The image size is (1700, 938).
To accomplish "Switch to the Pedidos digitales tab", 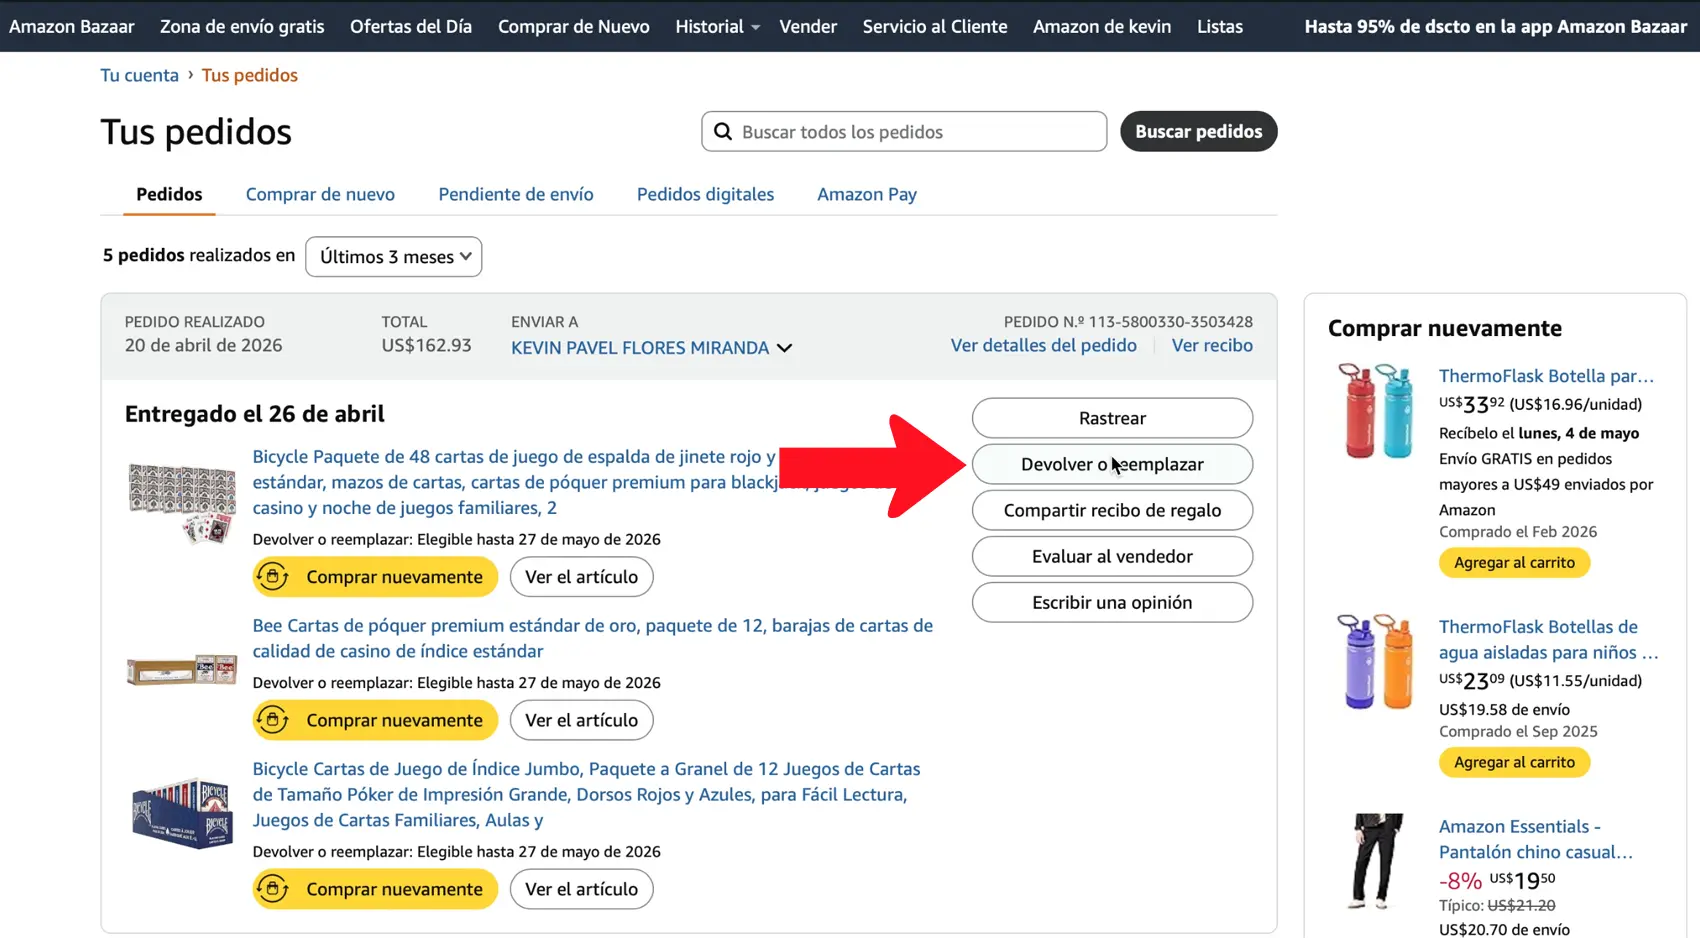I will [705, 194].
